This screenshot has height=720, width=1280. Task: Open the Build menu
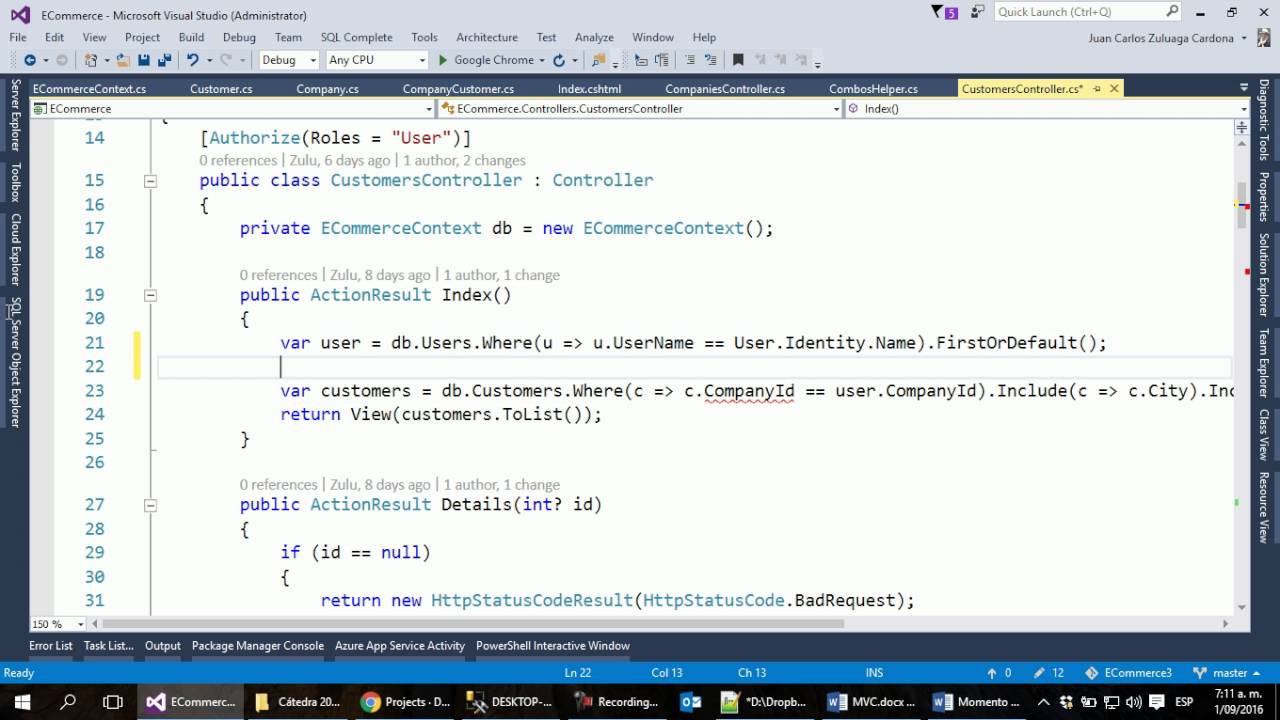point(191,37)
